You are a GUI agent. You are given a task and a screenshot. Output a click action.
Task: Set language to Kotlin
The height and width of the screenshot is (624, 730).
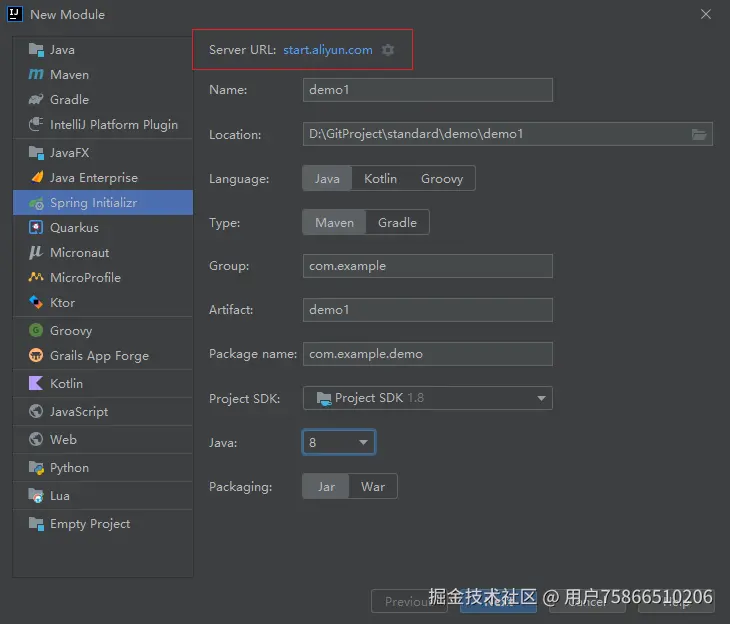click(x=380, y=178)
